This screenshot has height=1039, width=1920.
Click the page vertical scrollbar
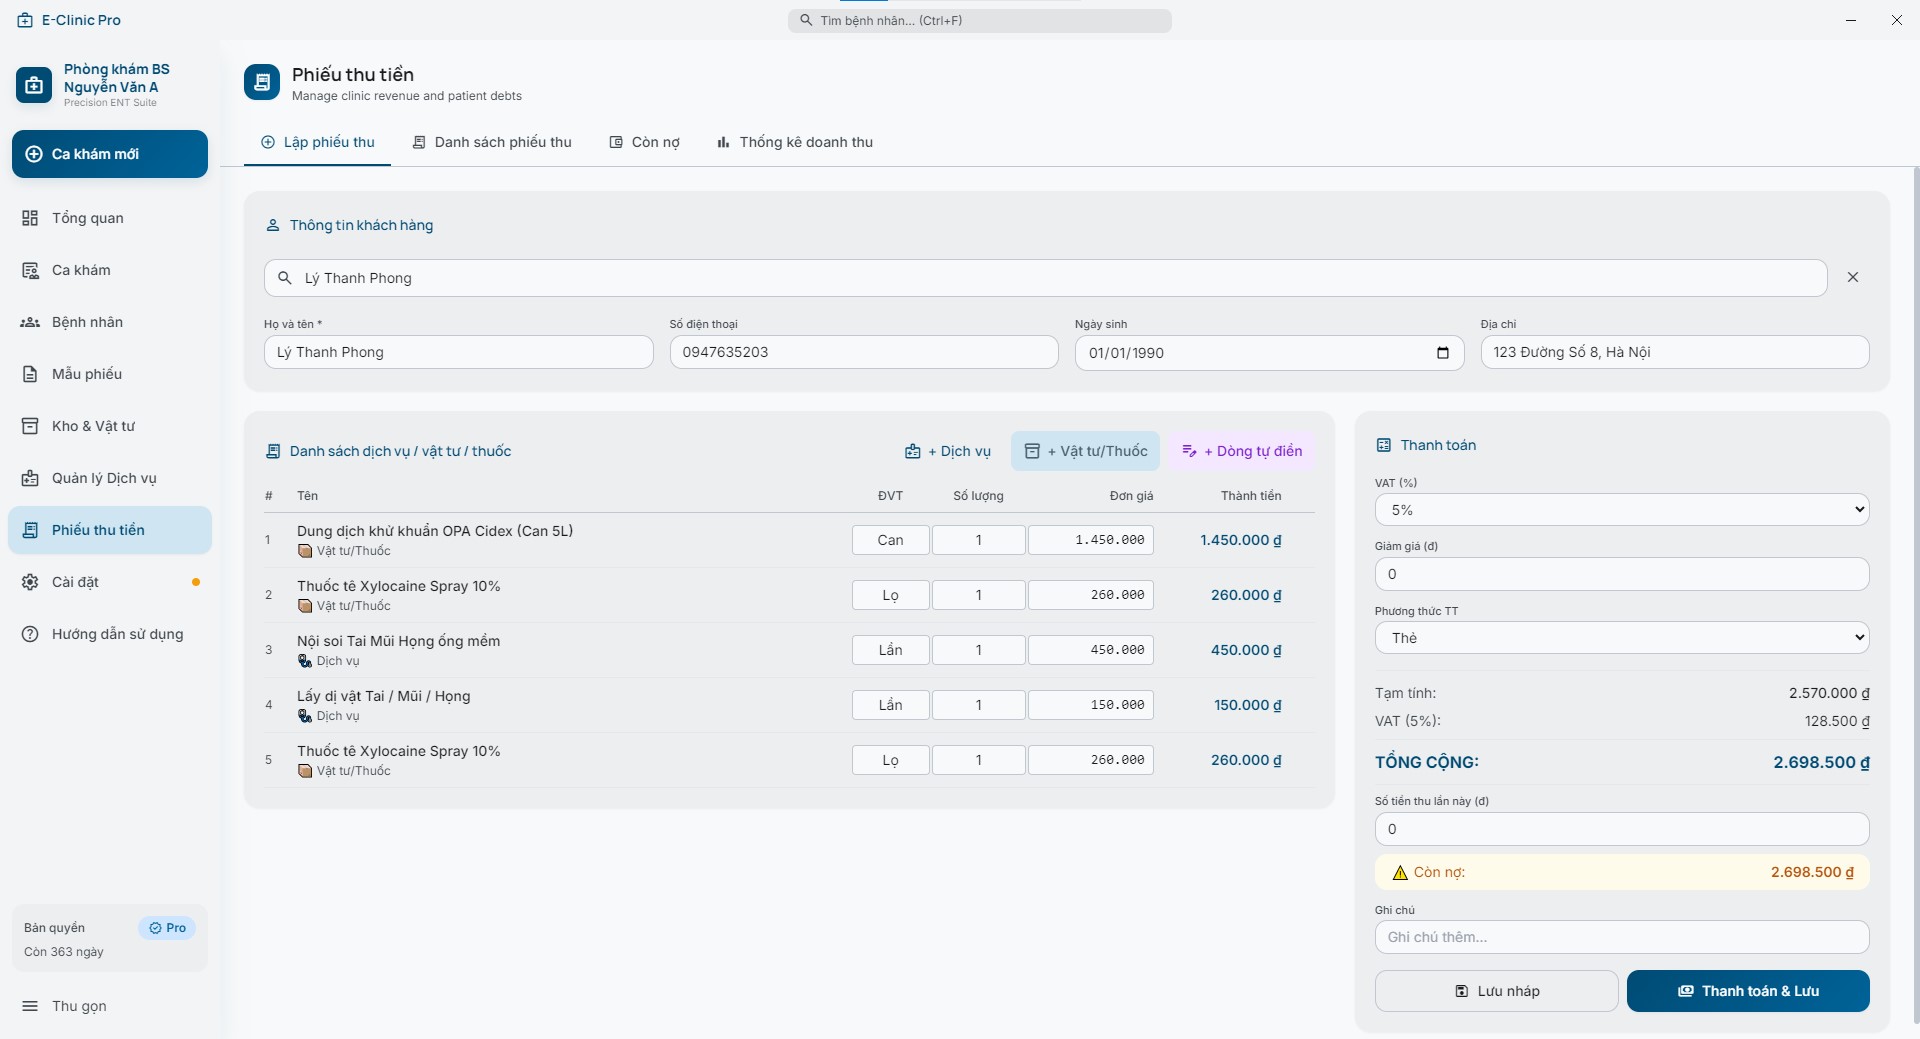coord(1915,595)
